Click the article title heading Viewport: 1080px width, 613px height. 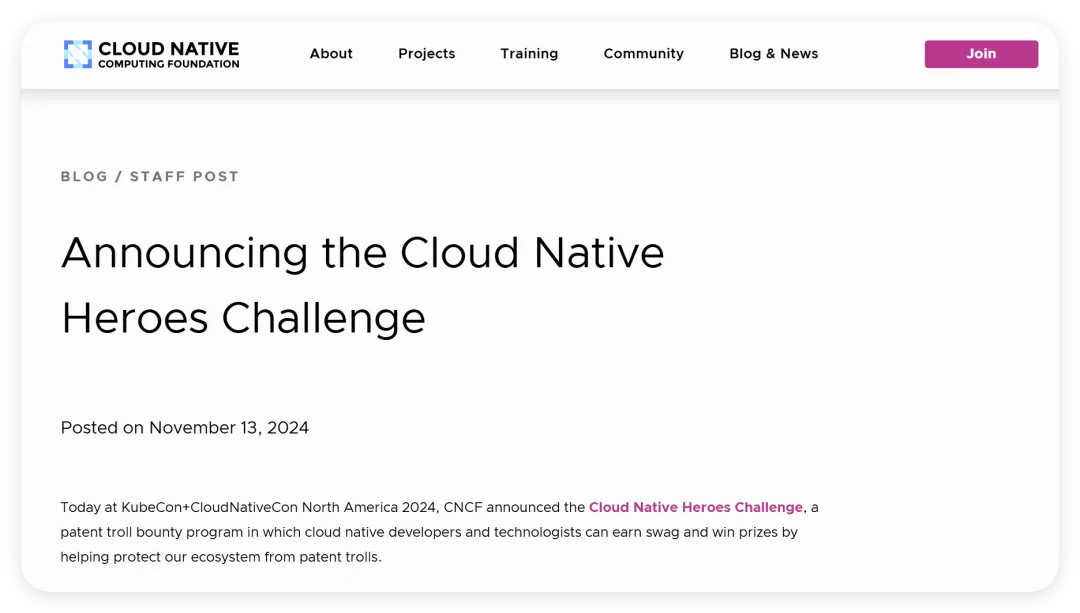point(362,285)
